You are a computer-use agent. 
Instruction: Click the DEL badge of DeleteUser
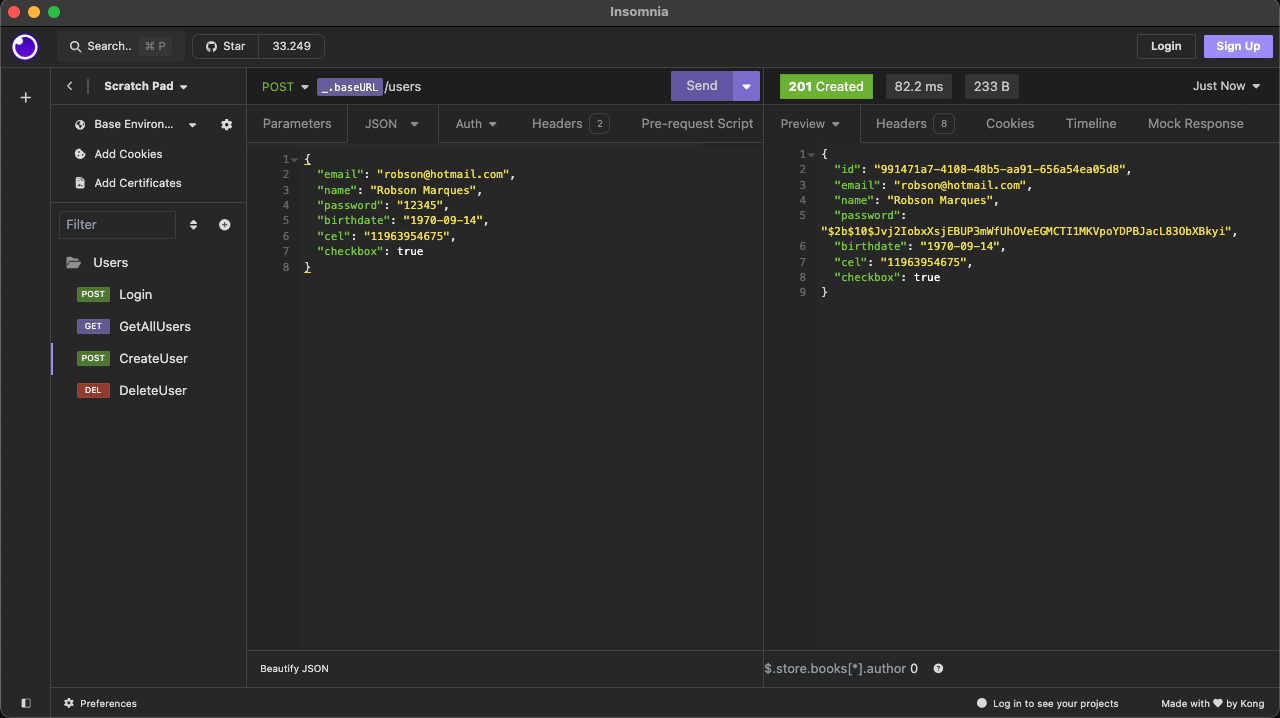(x=93, y=390)
